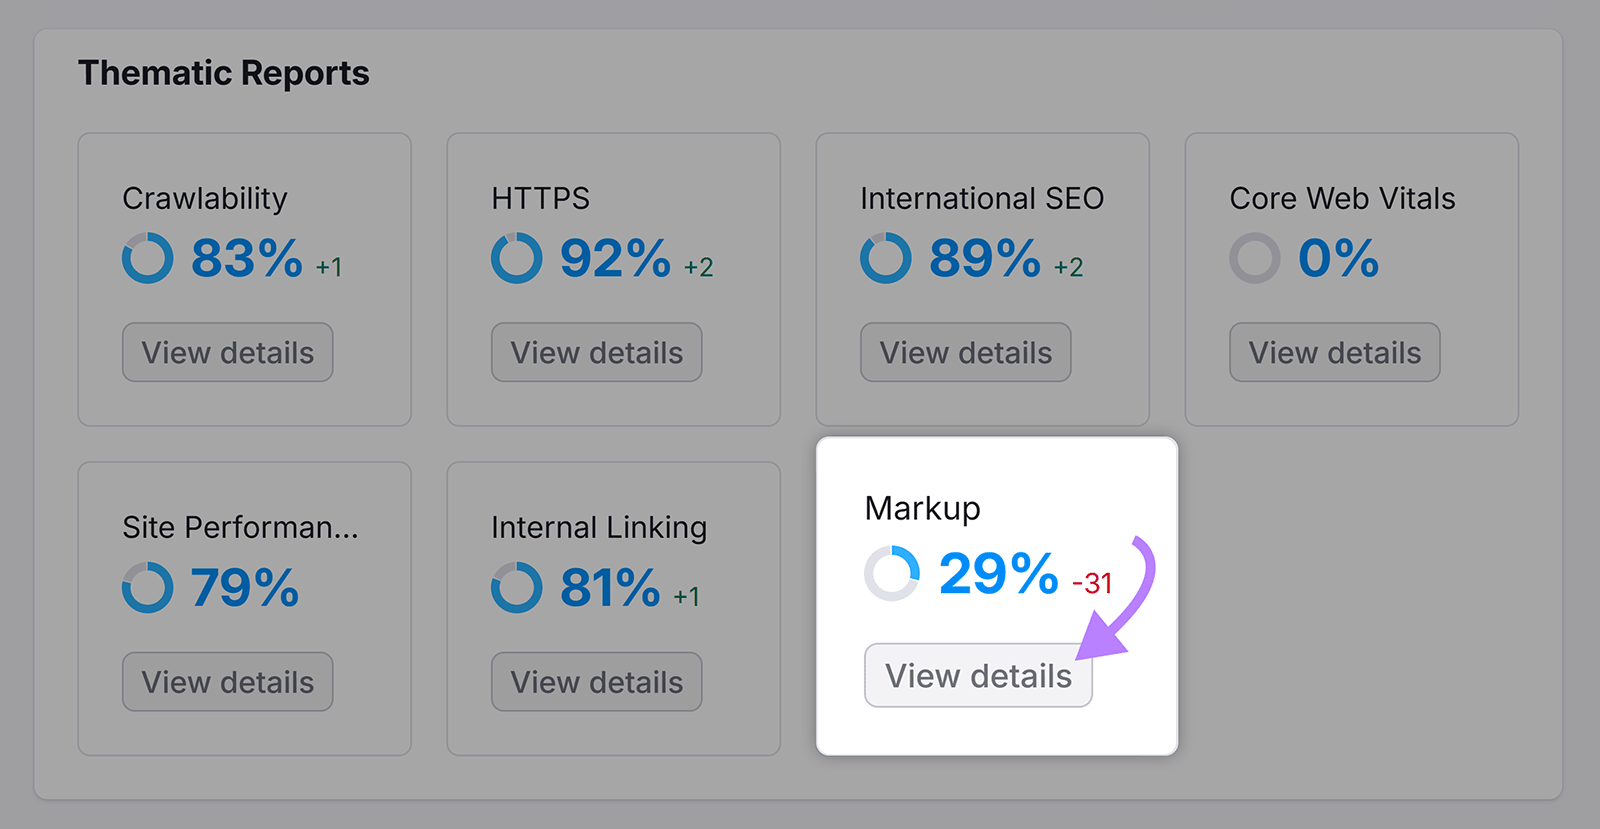View details for HTTPS report
1600x829 pixels.
(596, 352)
